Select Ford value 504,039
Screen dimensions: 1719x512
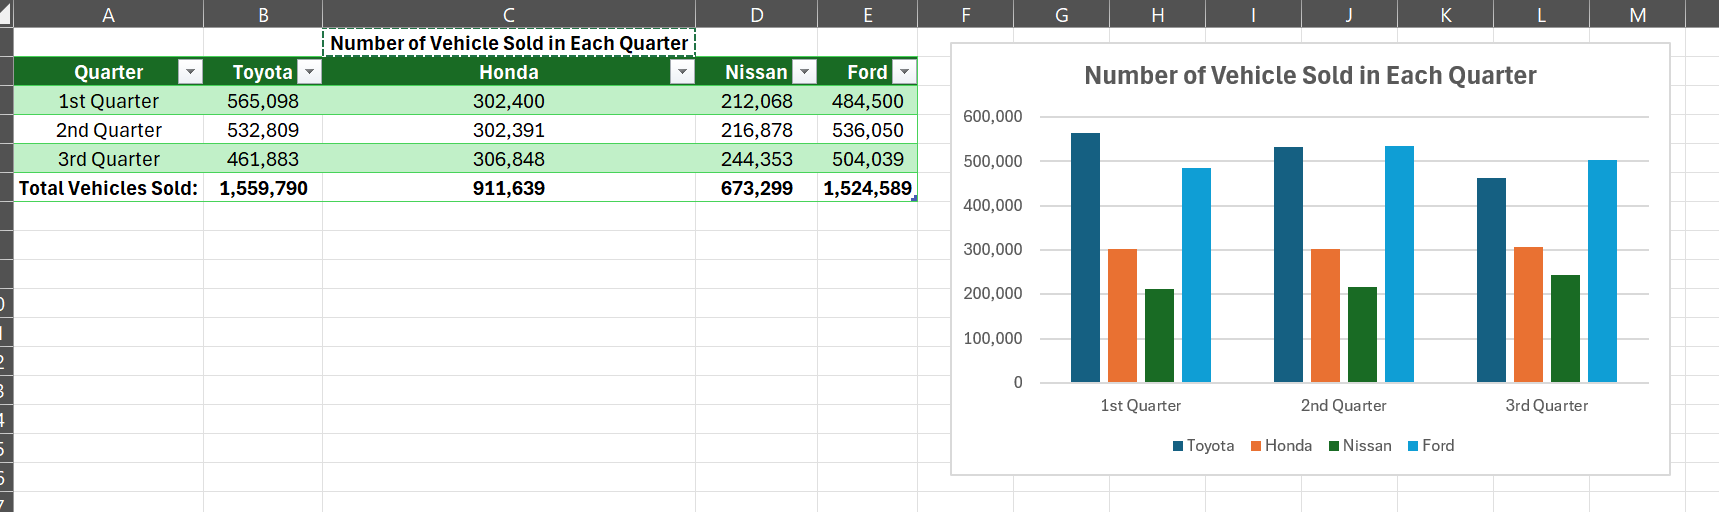coord(868,159)
